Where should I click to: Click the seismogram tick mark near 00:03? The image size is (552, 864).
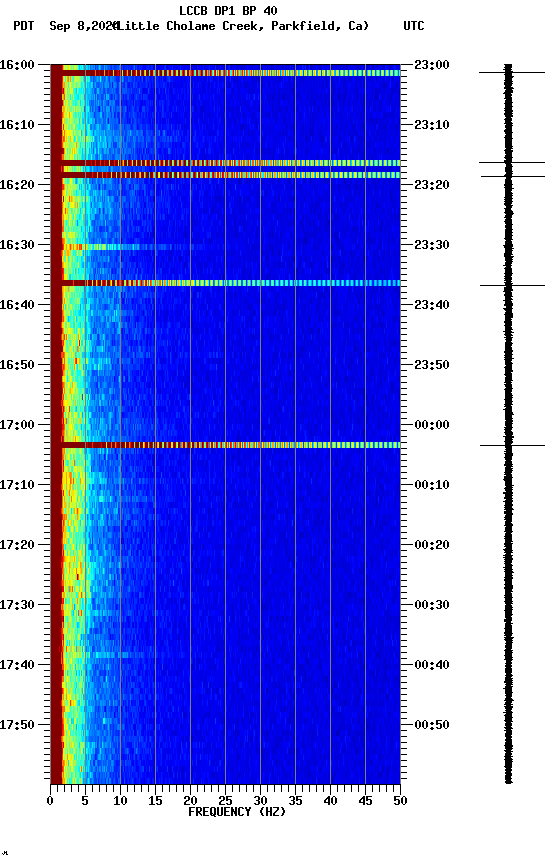point(512,445)
